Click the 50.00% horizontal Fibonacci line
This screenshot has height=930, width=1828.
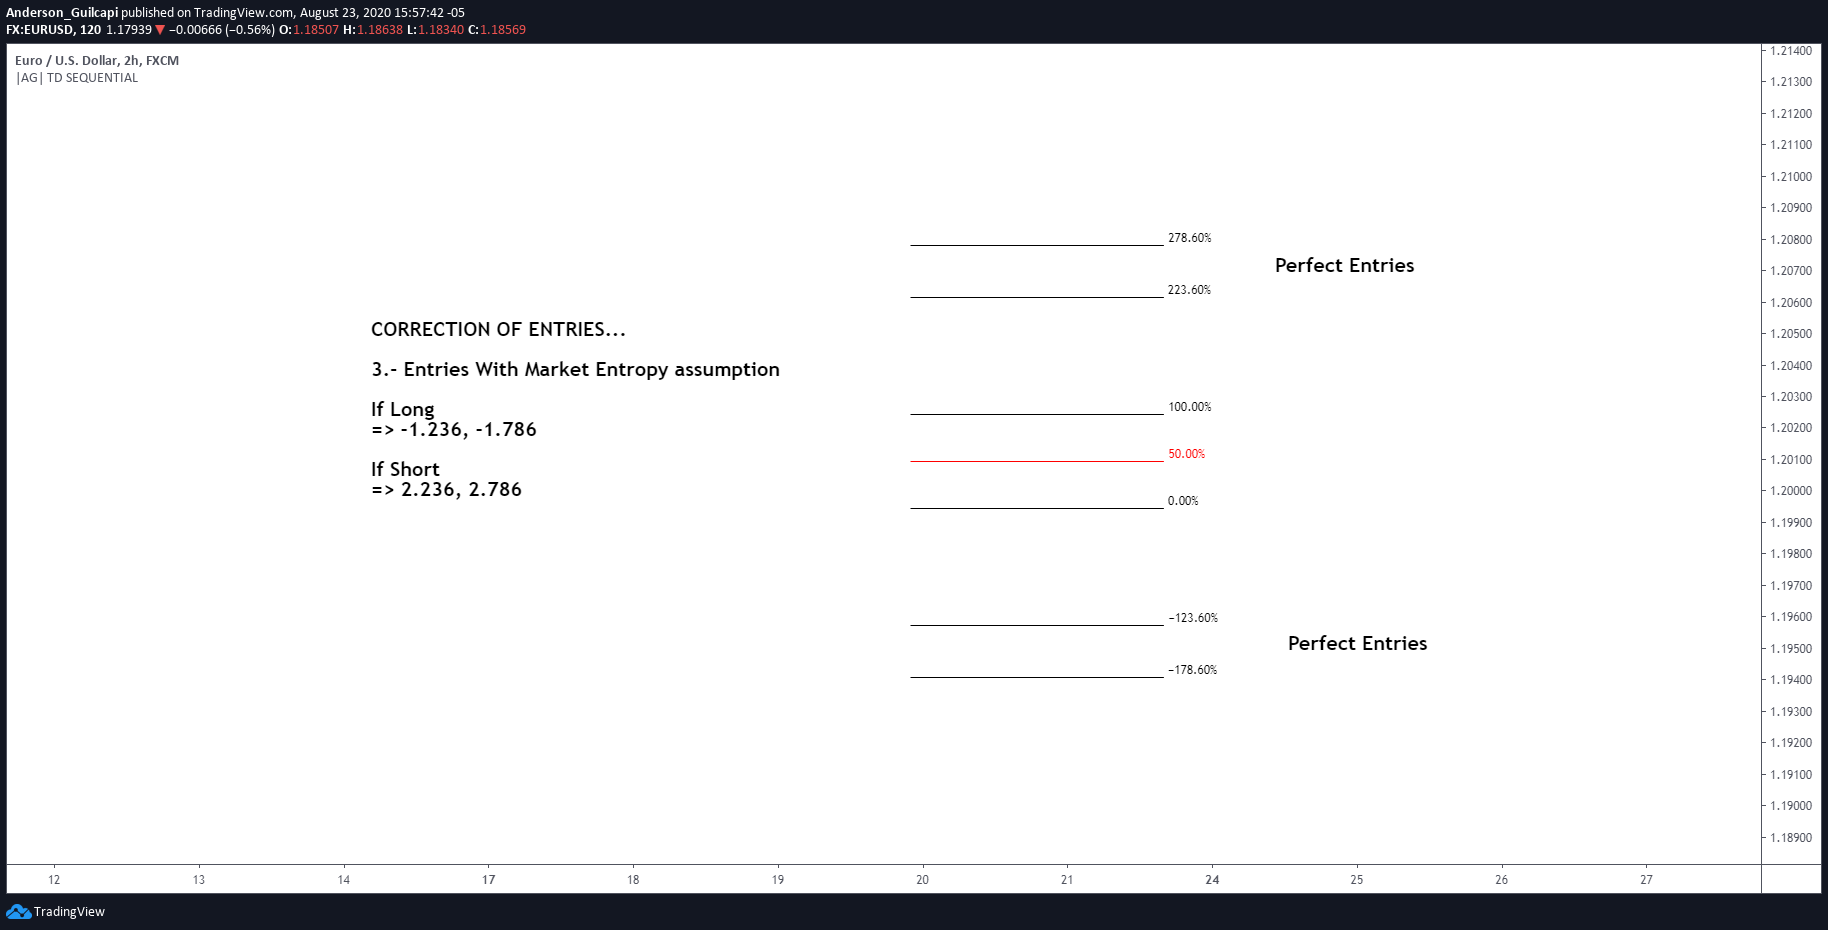[x=1037, y=461]
